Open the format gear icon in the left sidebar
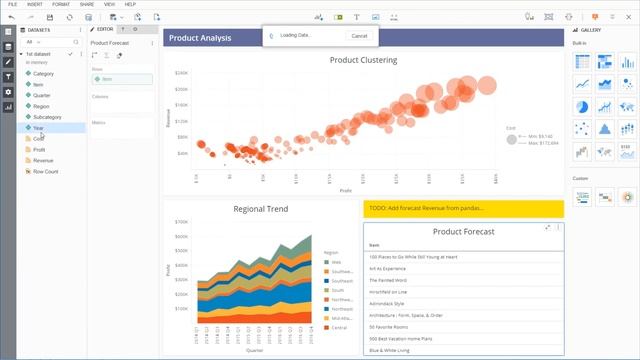640x360 pixels. [x=8, y=92]
